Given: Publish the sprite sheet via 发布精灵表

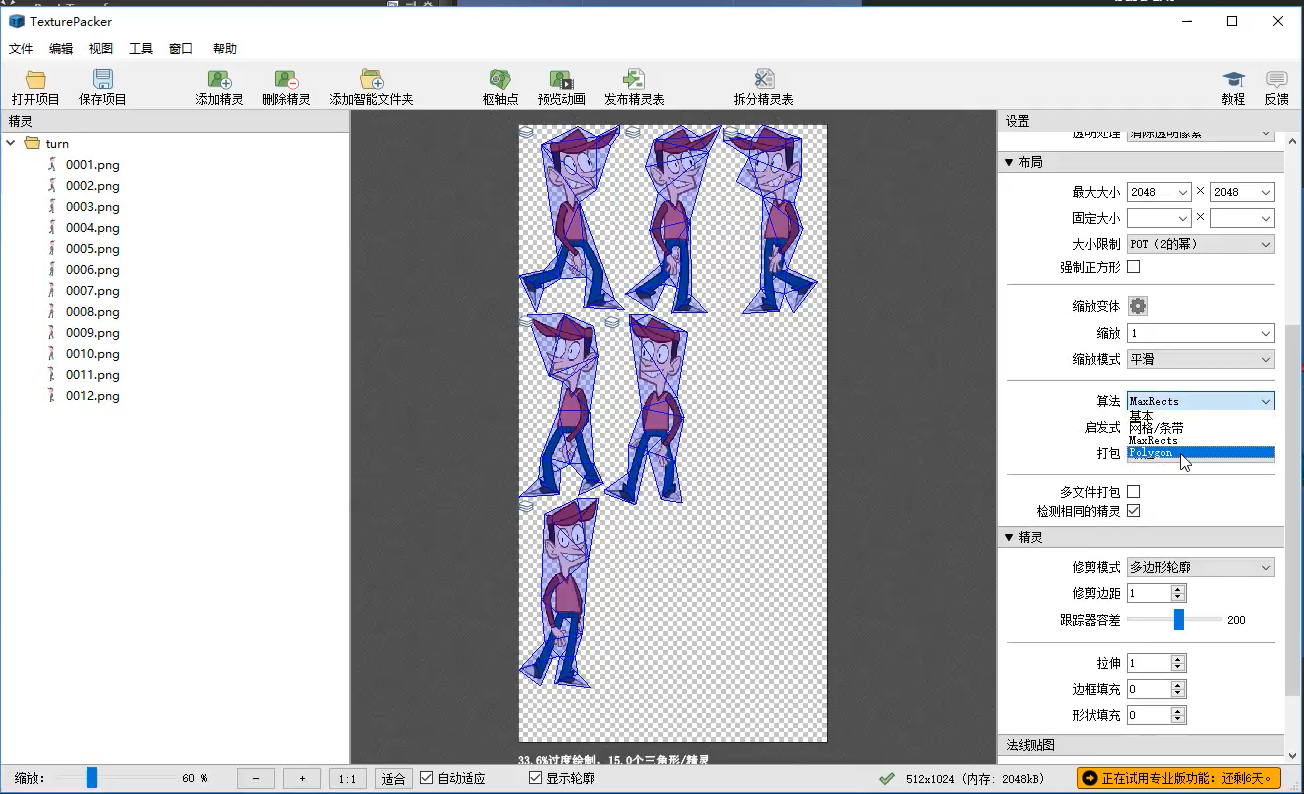Looking at the screenshot, I should point(632,85).
